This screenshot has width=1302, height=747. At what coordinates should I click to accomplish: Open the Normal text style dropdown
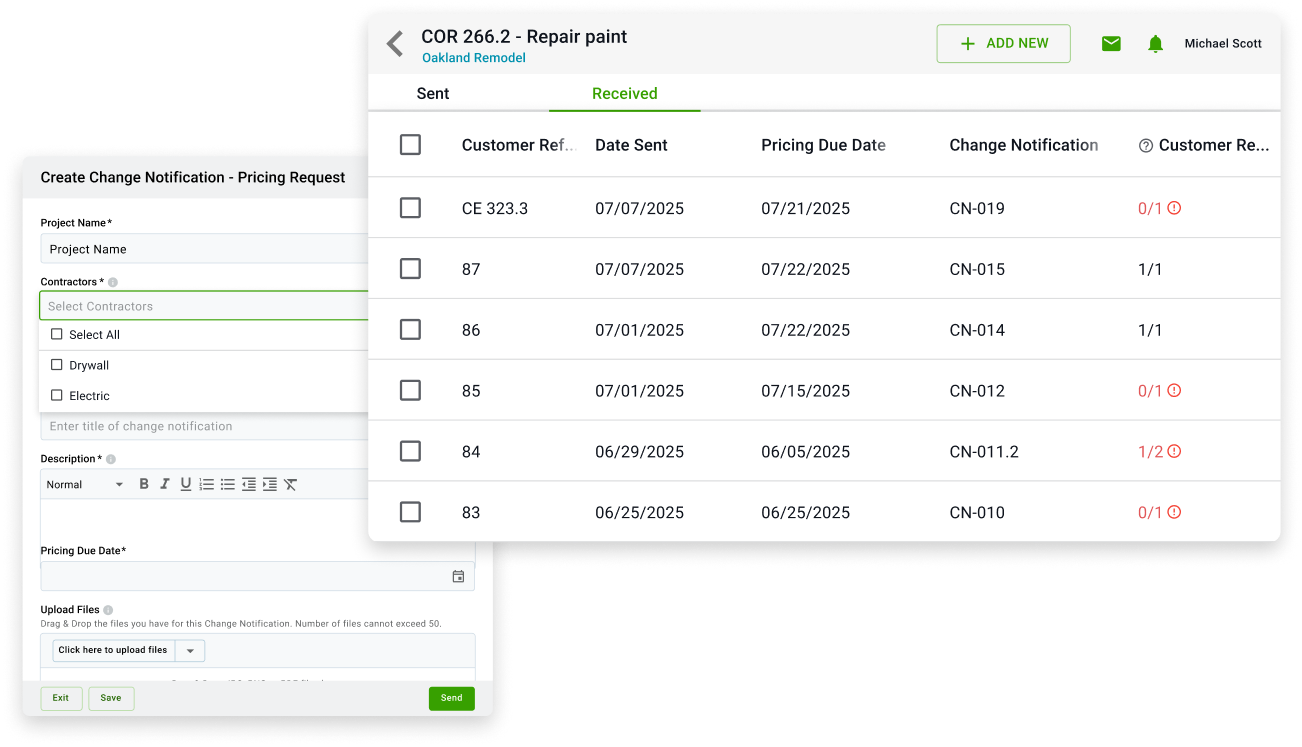click(84, 484)
